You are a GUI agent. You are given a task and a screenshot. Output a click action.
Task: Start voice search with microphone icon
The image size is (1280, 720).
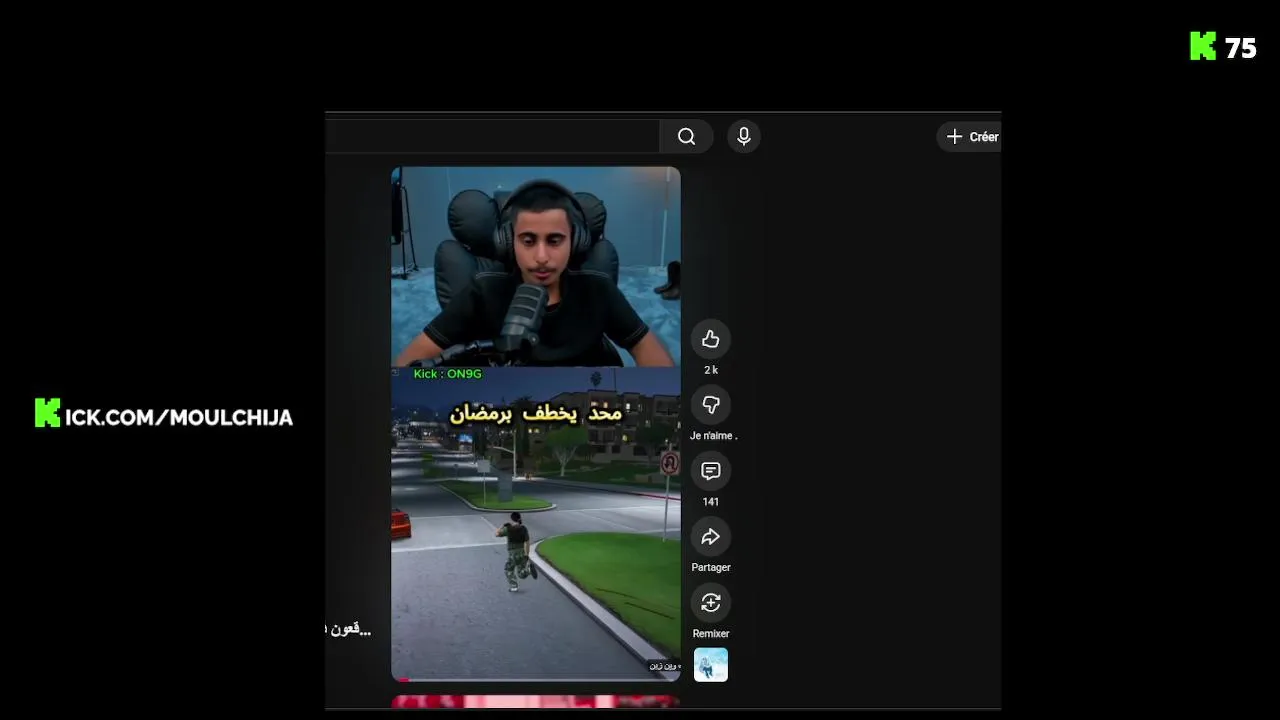click(x=743, y=137)
